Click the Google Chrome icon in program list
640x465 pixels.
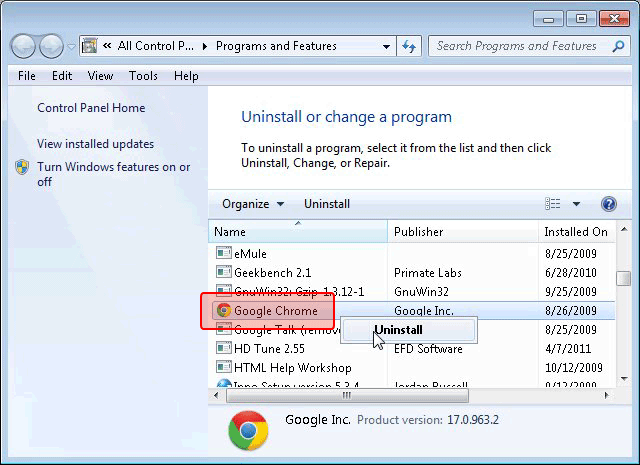click(x=224, y=311)
